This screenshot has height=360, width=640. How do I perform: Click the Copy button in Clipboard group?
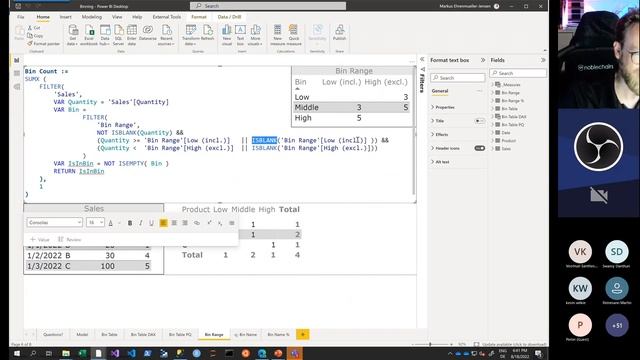click(x=35, y=36)
